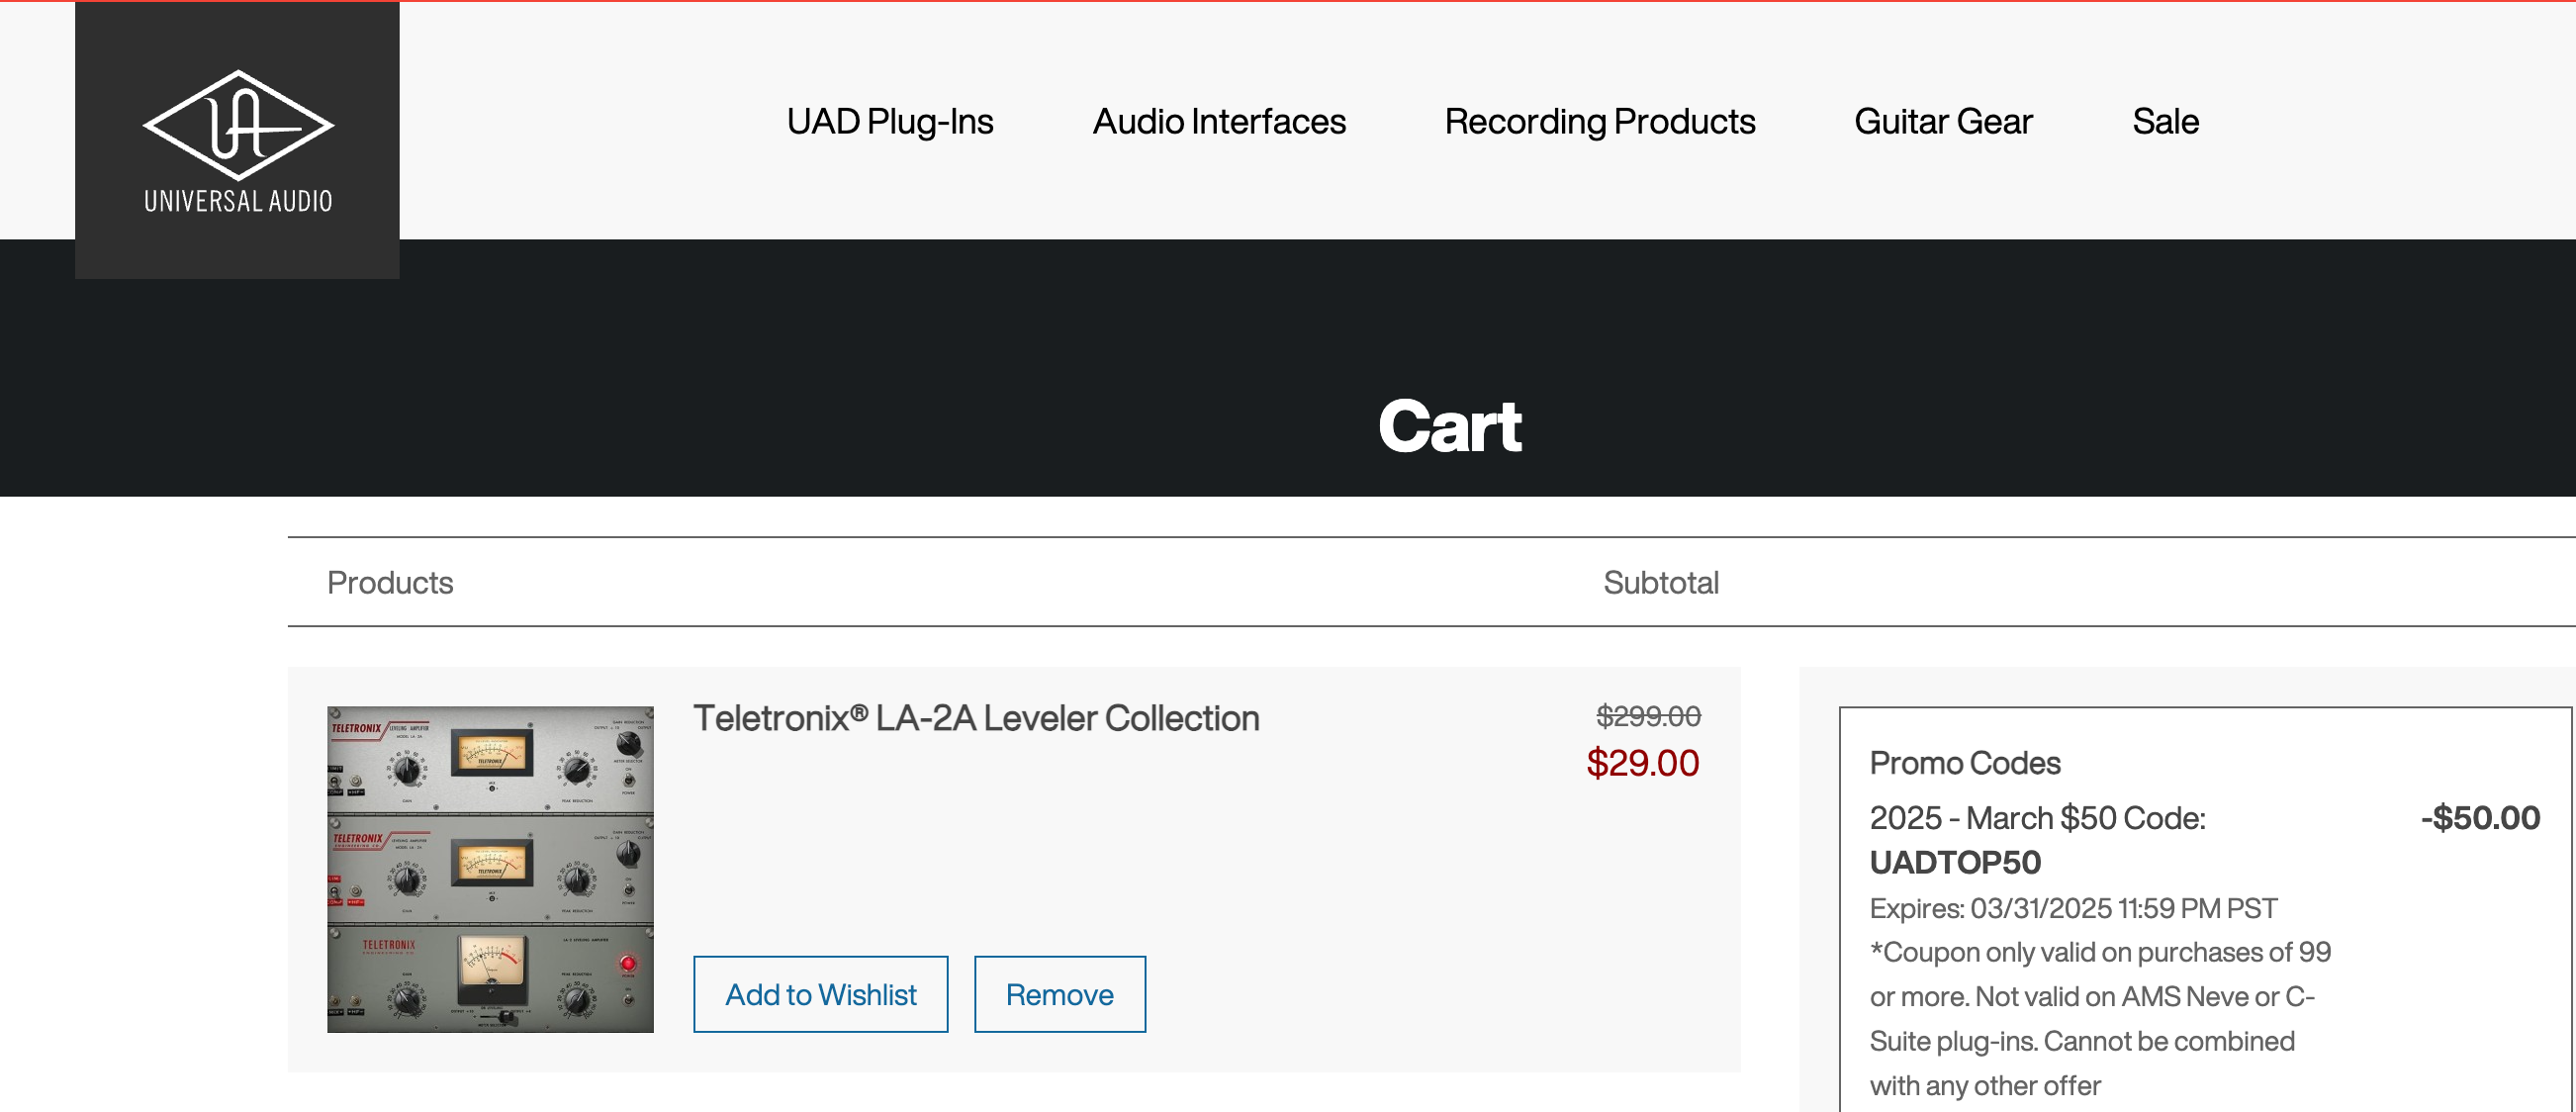Viewport: 2576px width, 1112px height.
Task: Navigate to the Sale section
Action: pyautogui.click(x=2165, y=121)
